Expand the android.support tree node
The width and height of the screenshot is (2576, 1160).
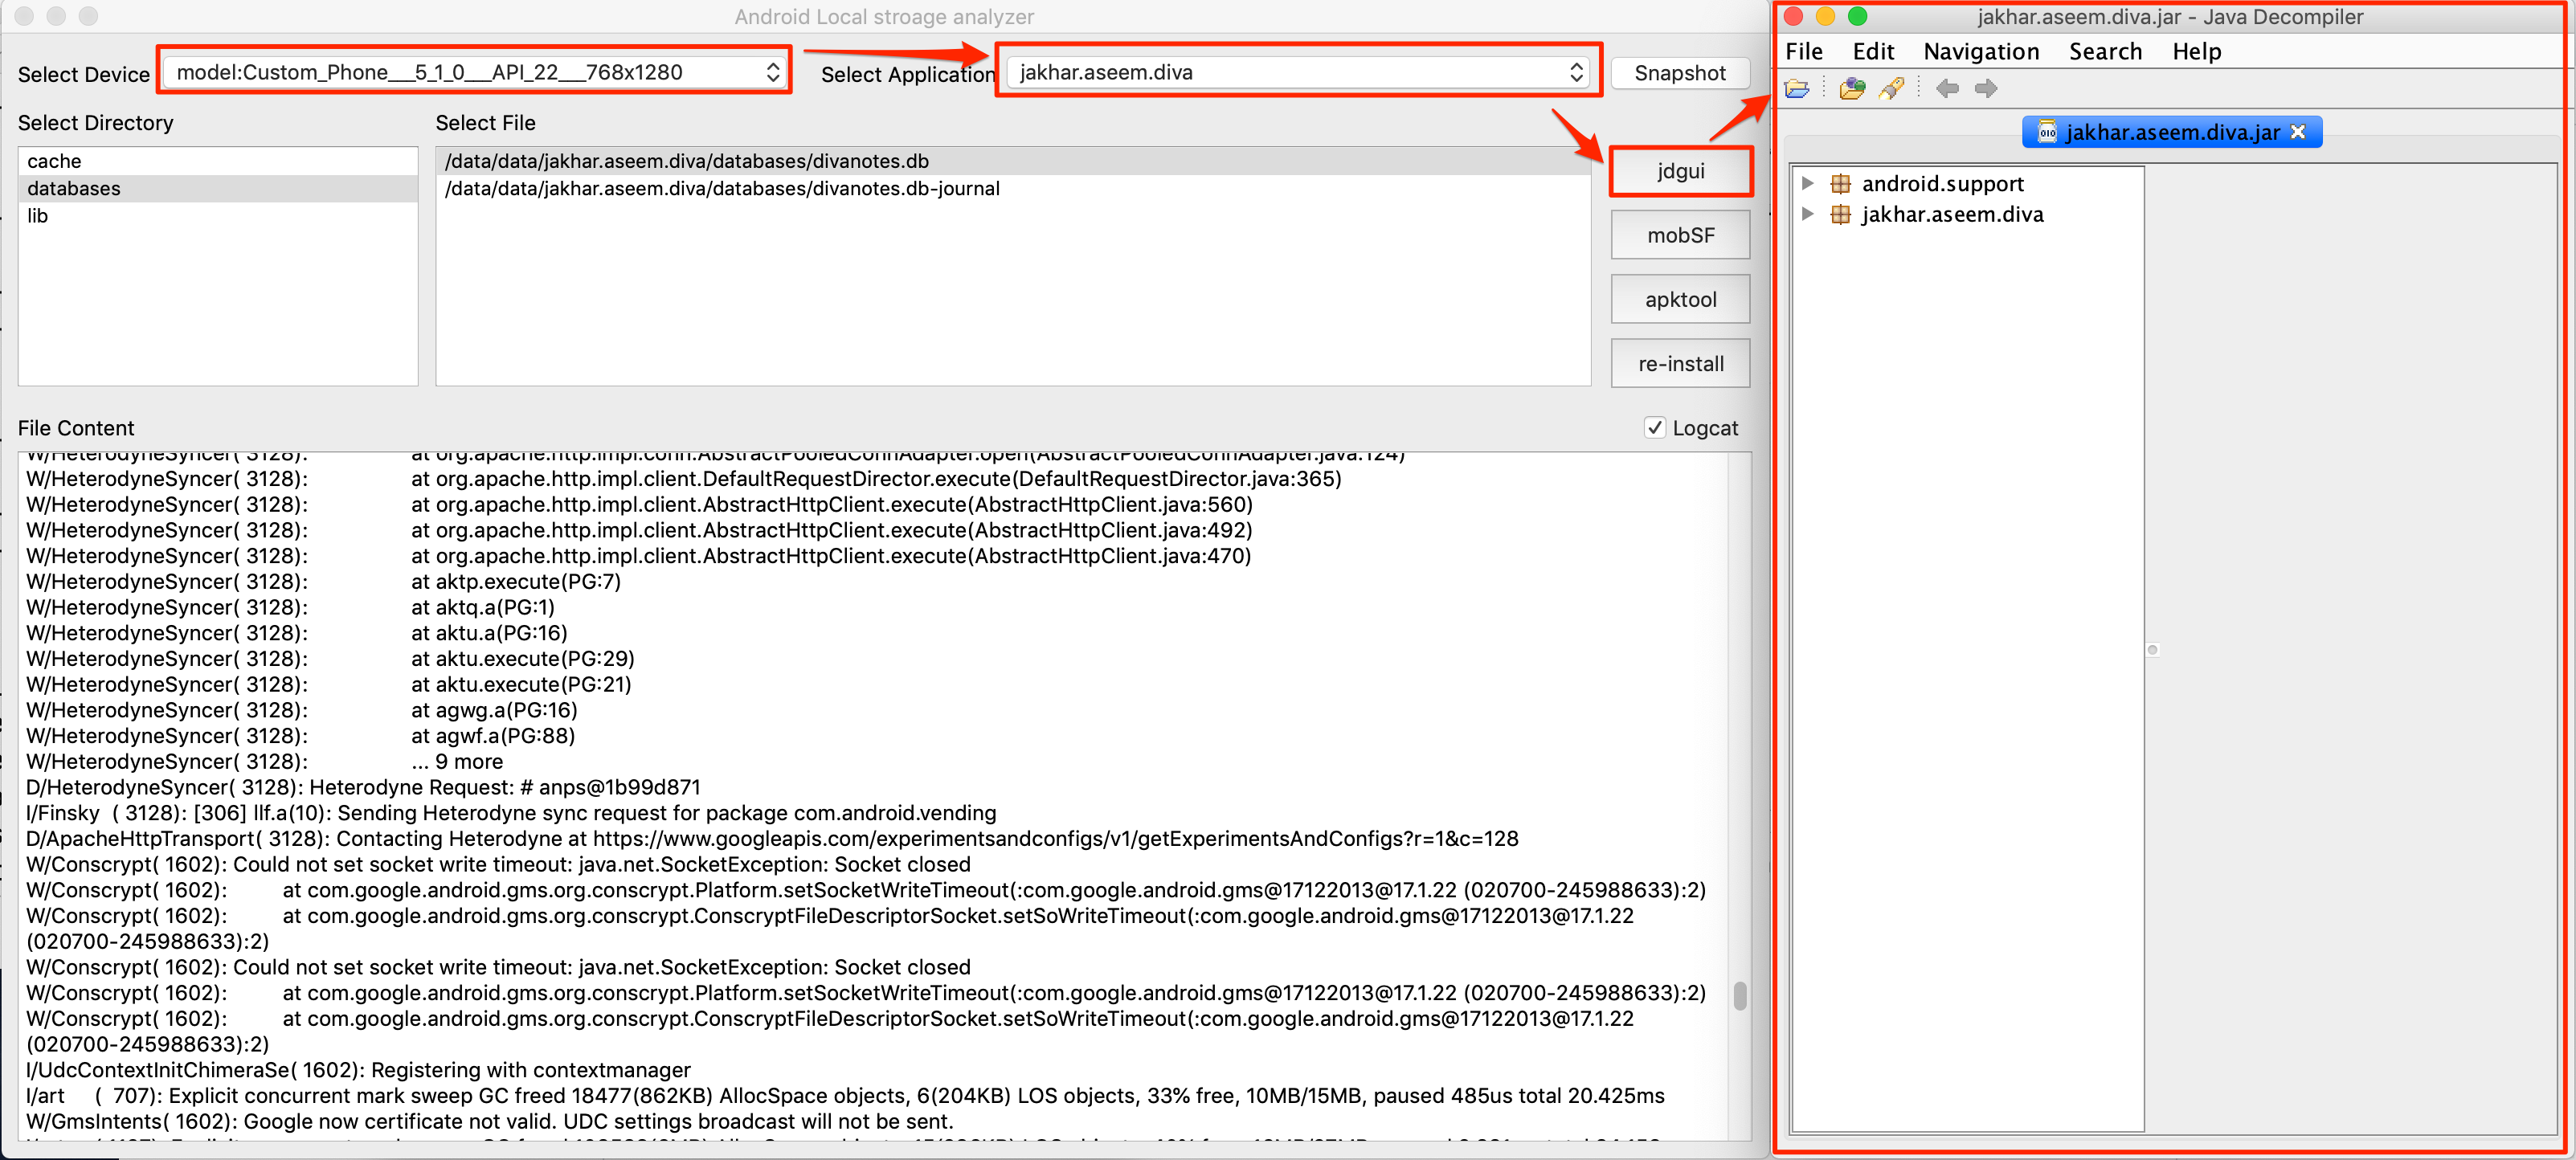(x=1808, y=184)
